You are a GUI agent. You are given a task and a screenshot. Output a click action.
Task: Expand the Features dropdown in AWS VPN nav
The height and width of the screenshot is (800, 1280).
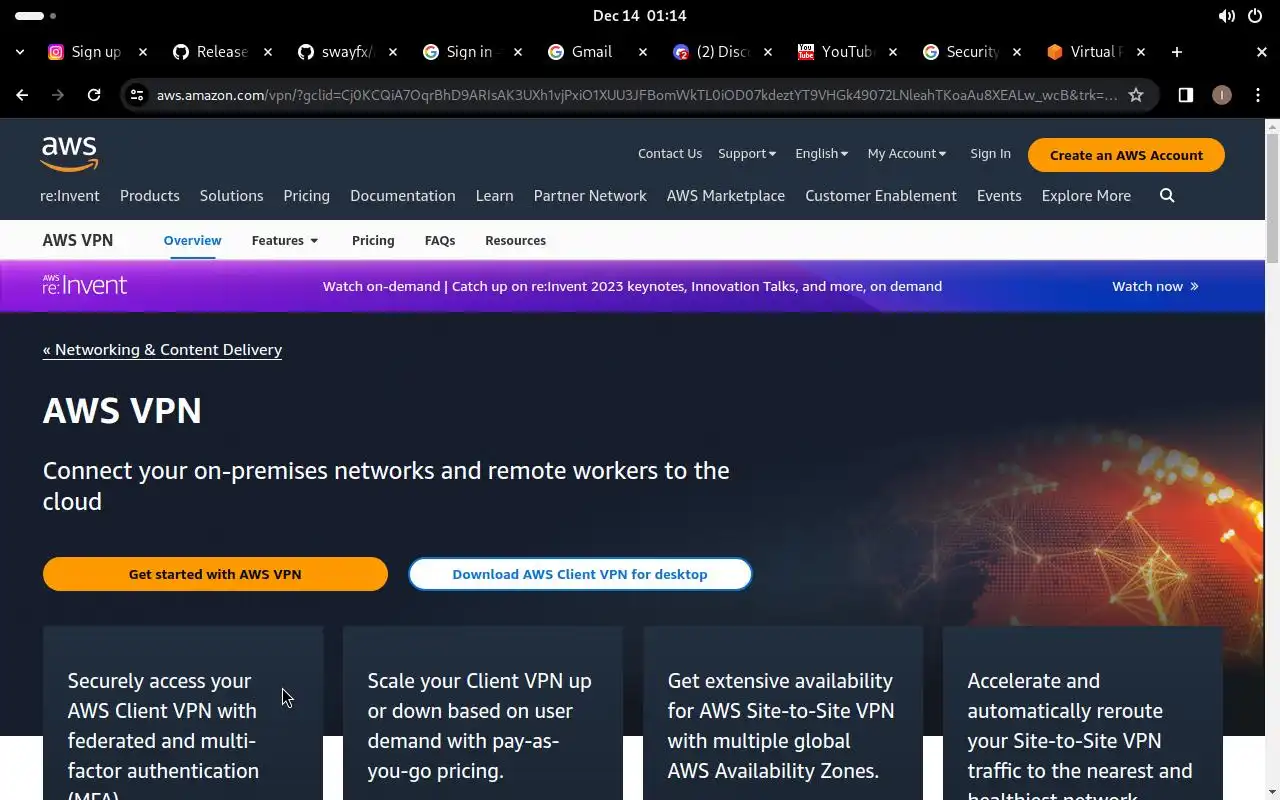[x=285, y=241]
